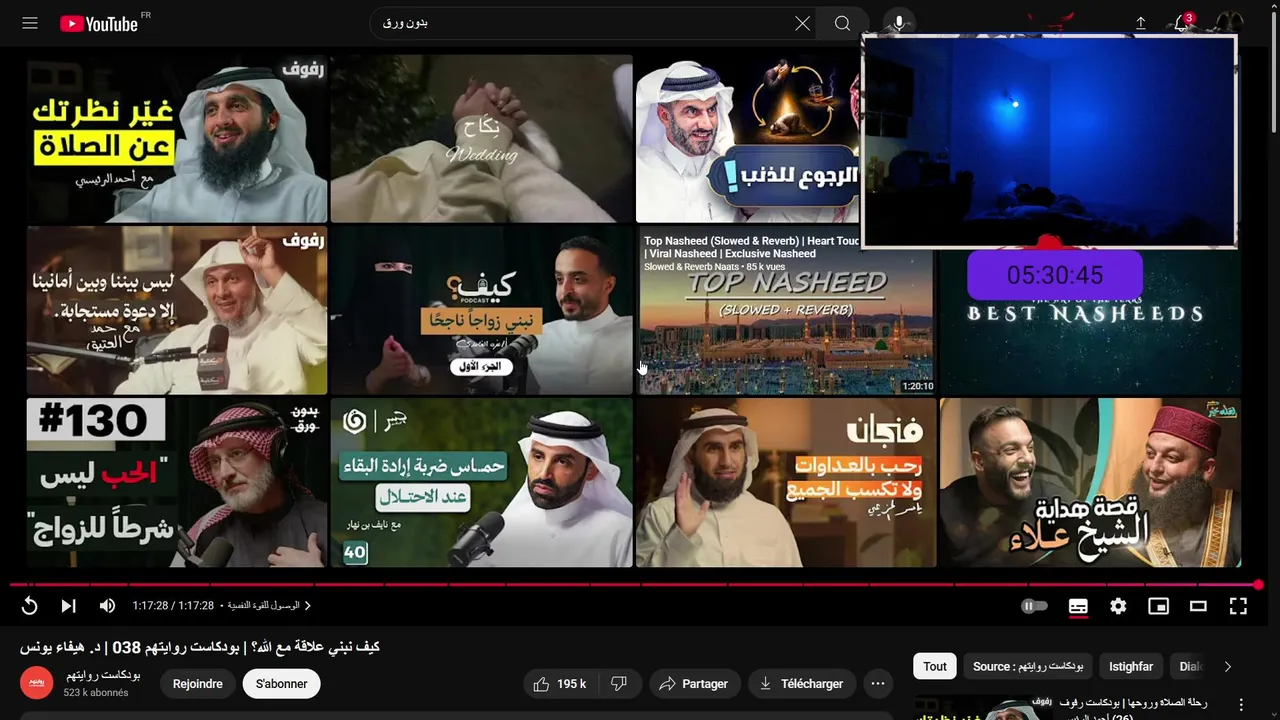Open chapter list chevron in player
This screenshot has width=1280, height=720.
tap(308, 606)
